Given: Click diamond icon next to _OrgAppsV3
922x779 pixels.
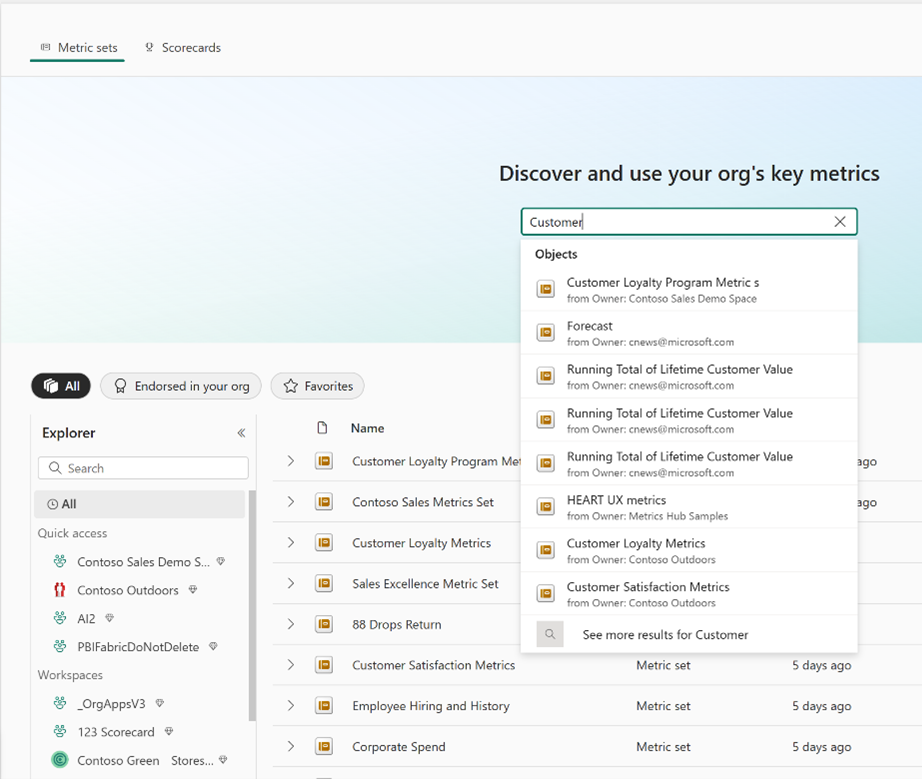Looking at the screenshot, I should tap(159, 703).
